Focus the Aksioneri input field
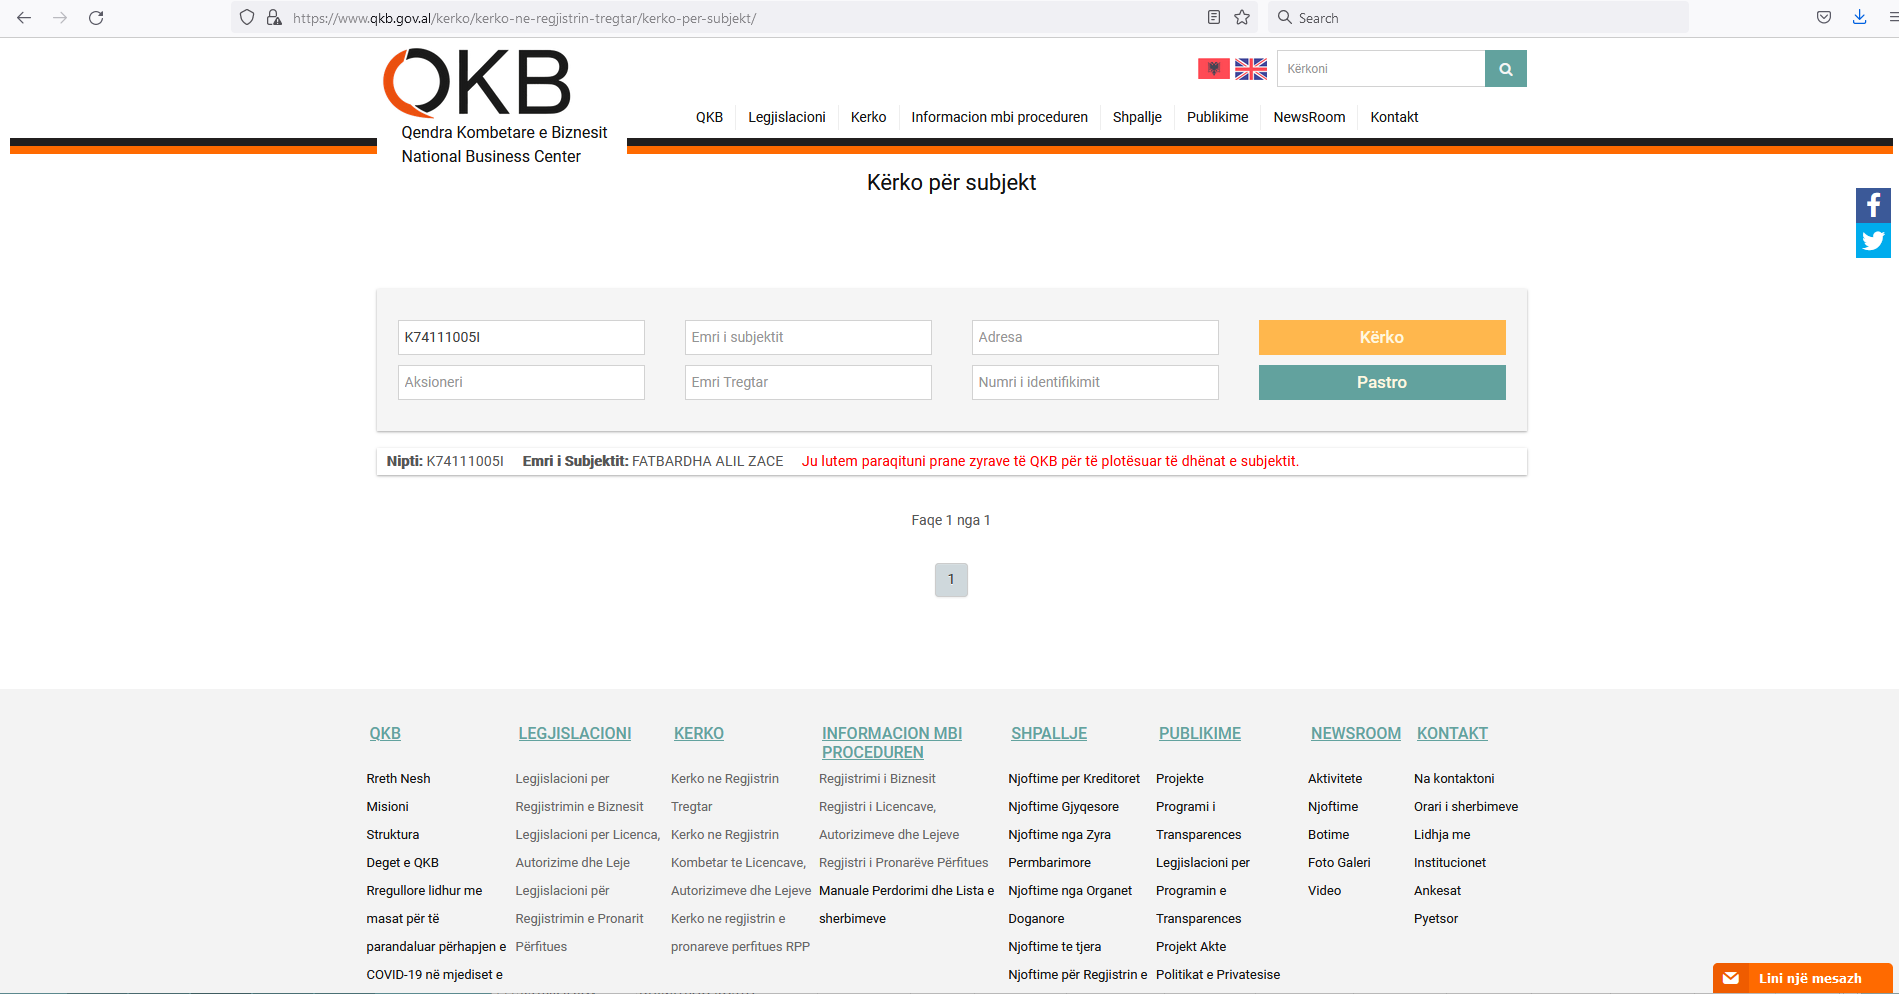Image resolution: width=1899 pixels, height=994 pixels. pyautogui.click(x=520, y=382)
